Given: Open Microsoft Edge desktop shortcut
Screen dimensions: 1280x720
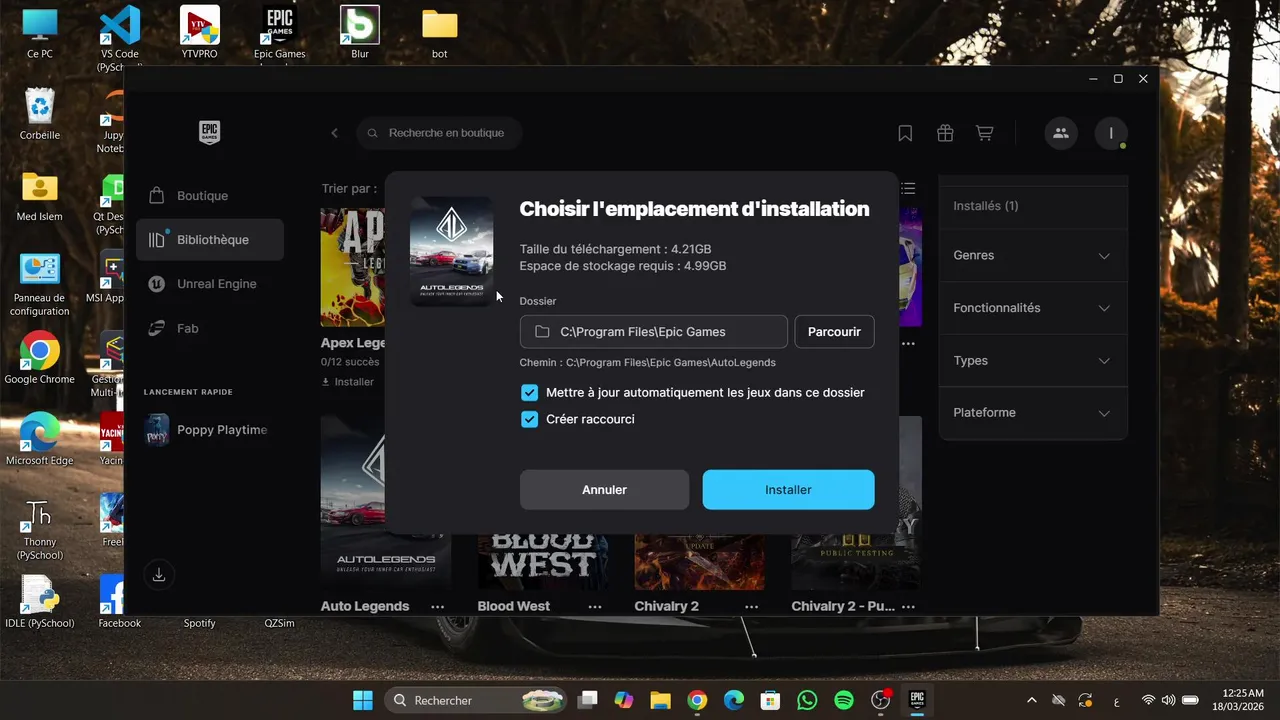Looking at the screenshot, I should [40, 439].
